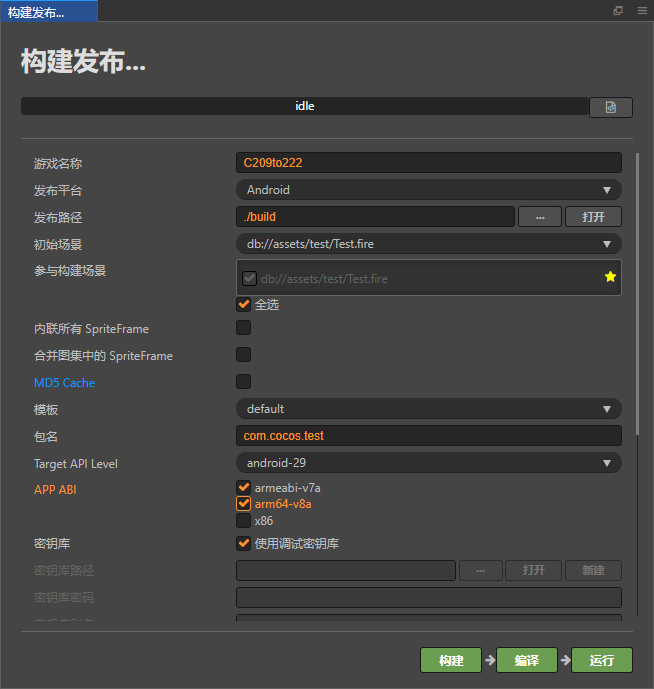Viewport: 654px width, 689px height.
Task: Click the MD5 Cache link label
Action: coord(64,383)
